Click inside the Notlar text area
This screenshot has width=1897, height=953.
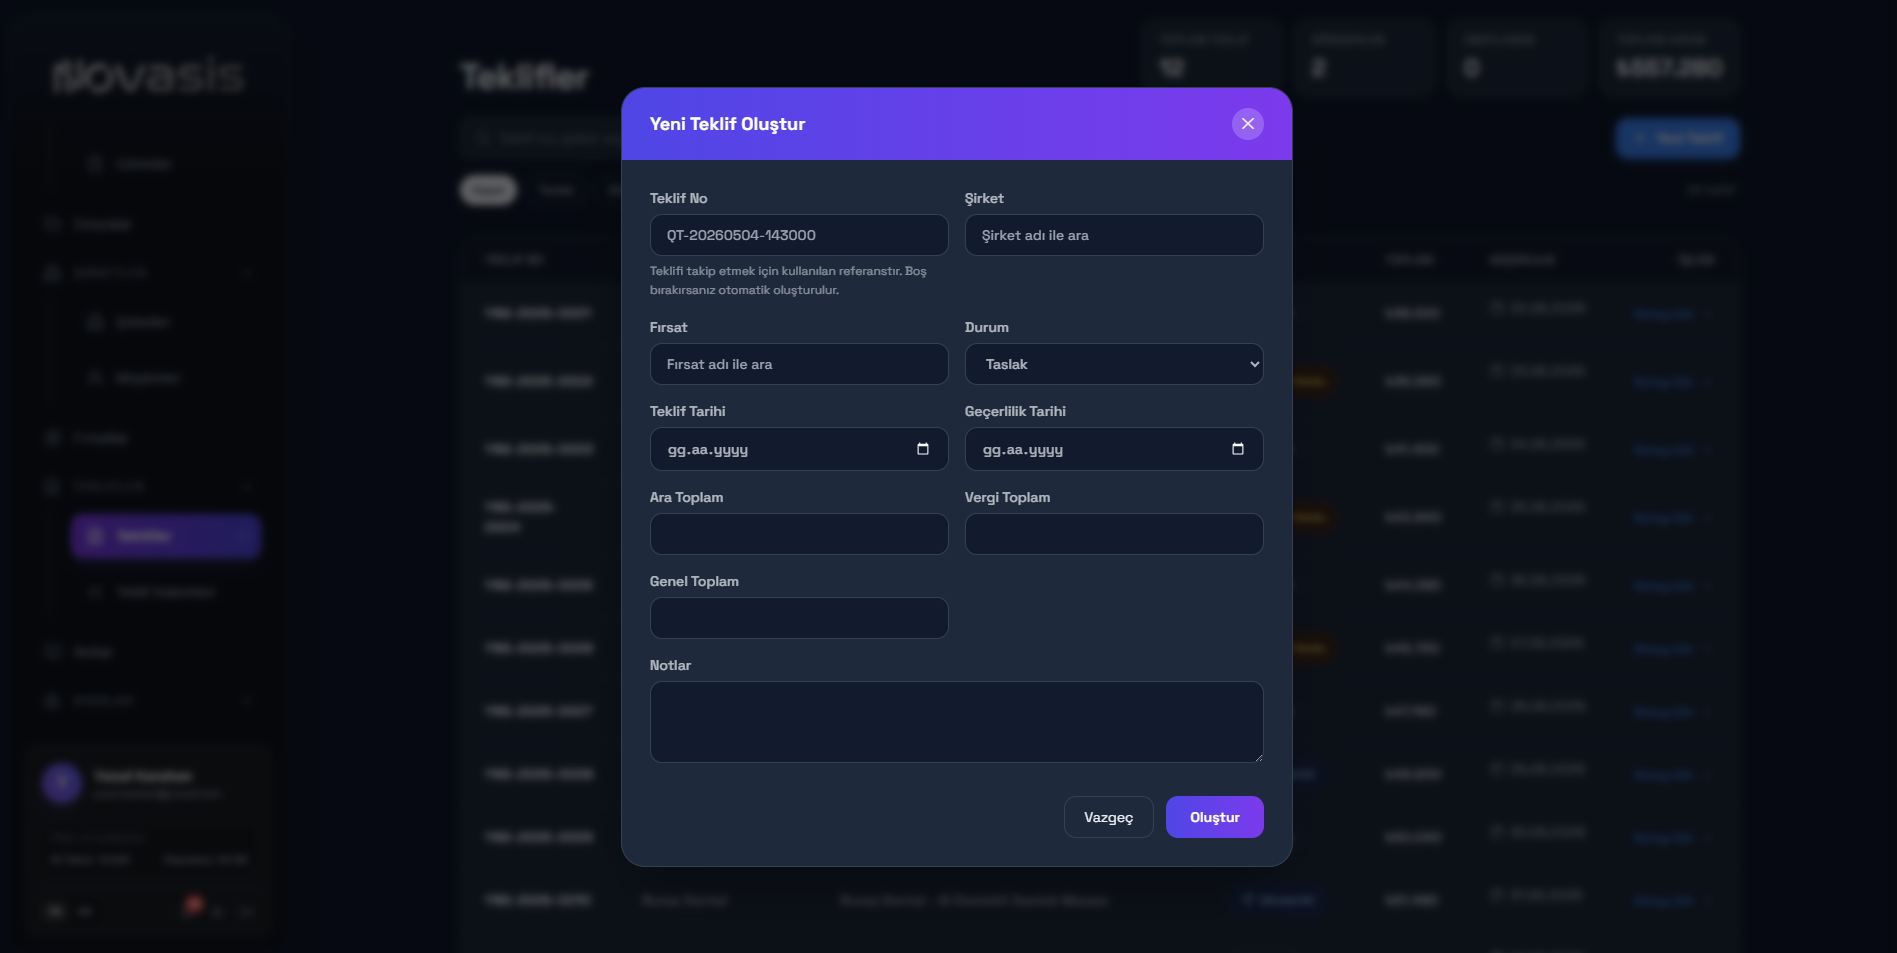coord(956,722)
